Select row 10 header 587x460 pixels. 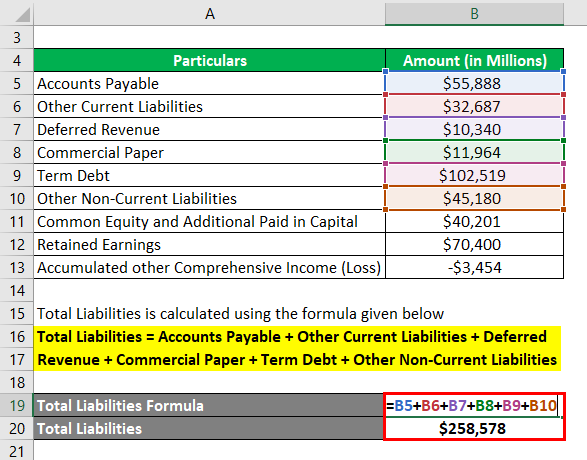17,198
